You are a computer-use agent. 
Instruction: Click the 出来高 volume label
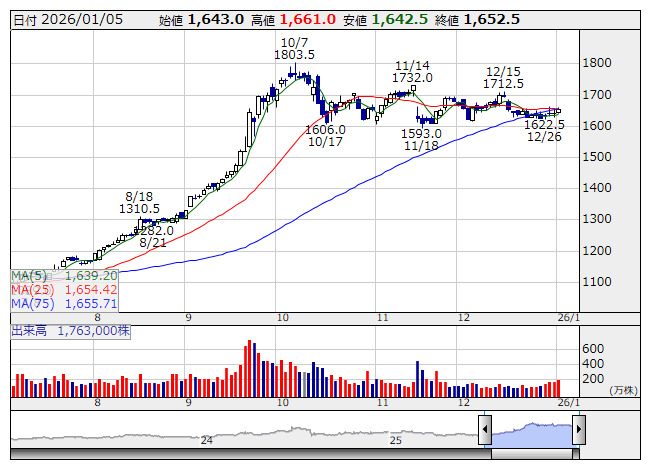pos(29,331)
